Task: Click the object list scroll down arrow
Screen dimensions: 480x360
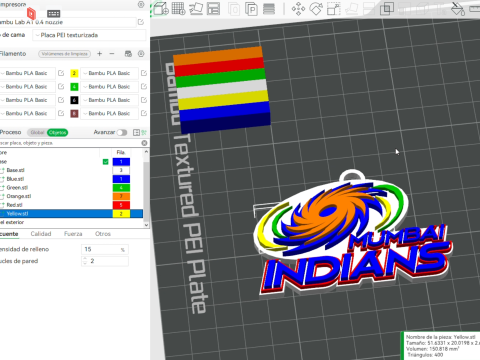Action: (146, 225)
